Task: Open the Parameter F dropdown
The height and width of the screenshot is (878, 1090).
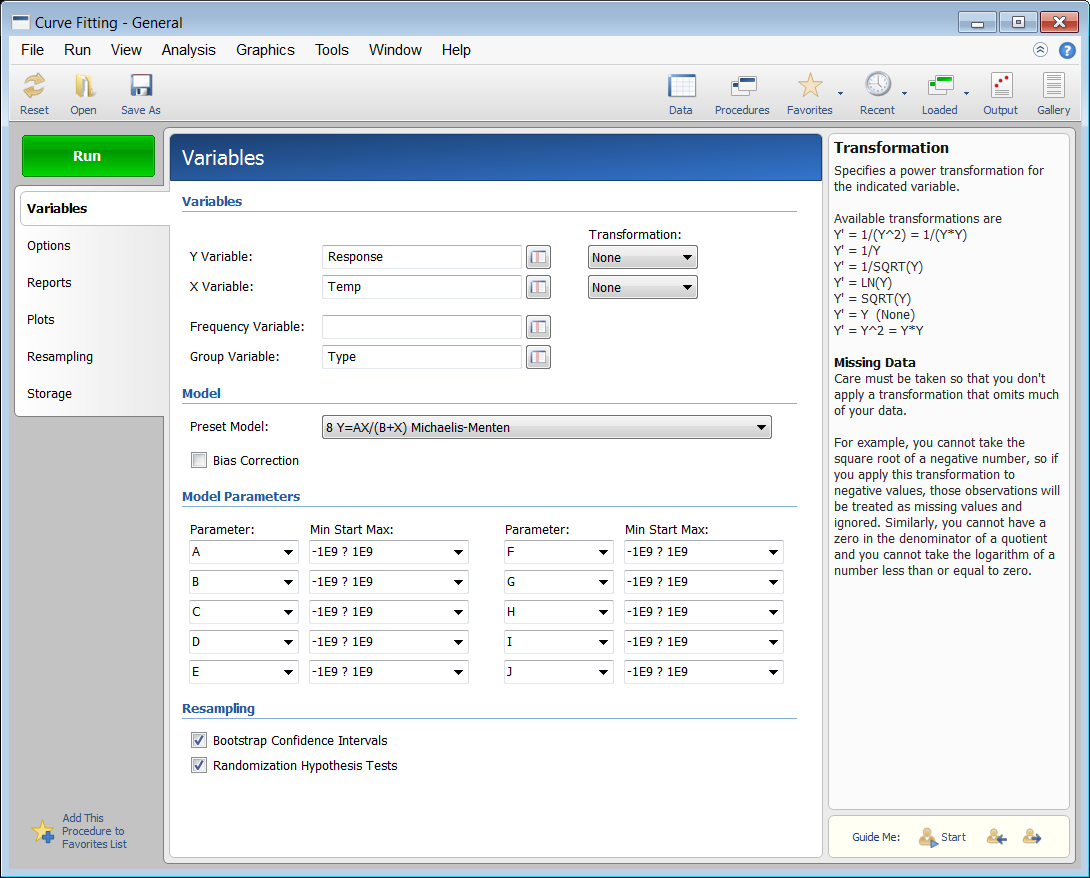Action: (559, 552)
